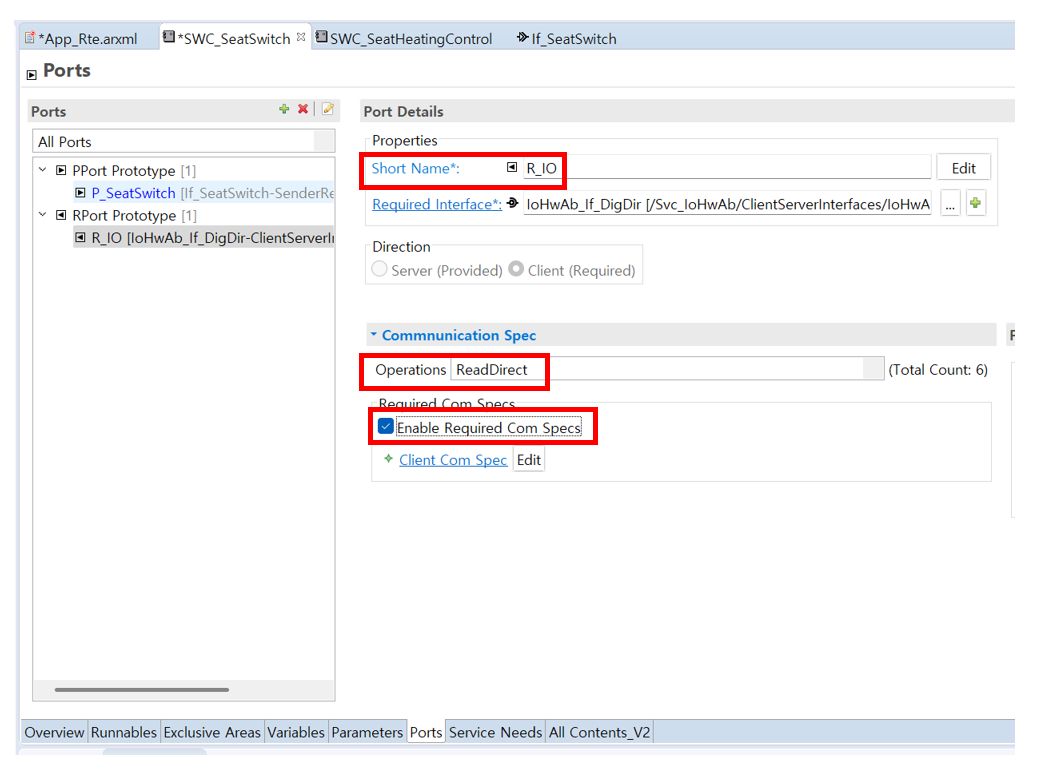This screenshot has width=1037, height=774.
Task: Select Server (Provided) radio button
Action: click(x=379, y=269)
